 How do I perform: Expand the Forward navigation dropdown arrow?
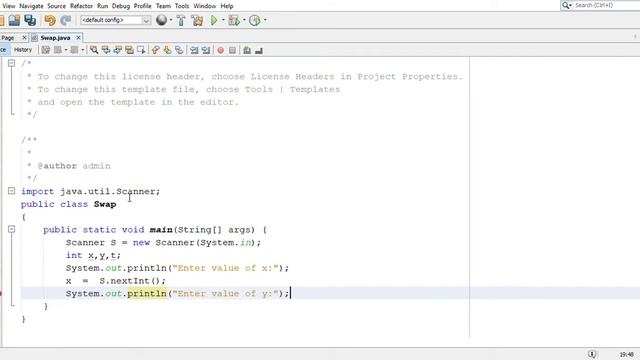tap(82, 50)
